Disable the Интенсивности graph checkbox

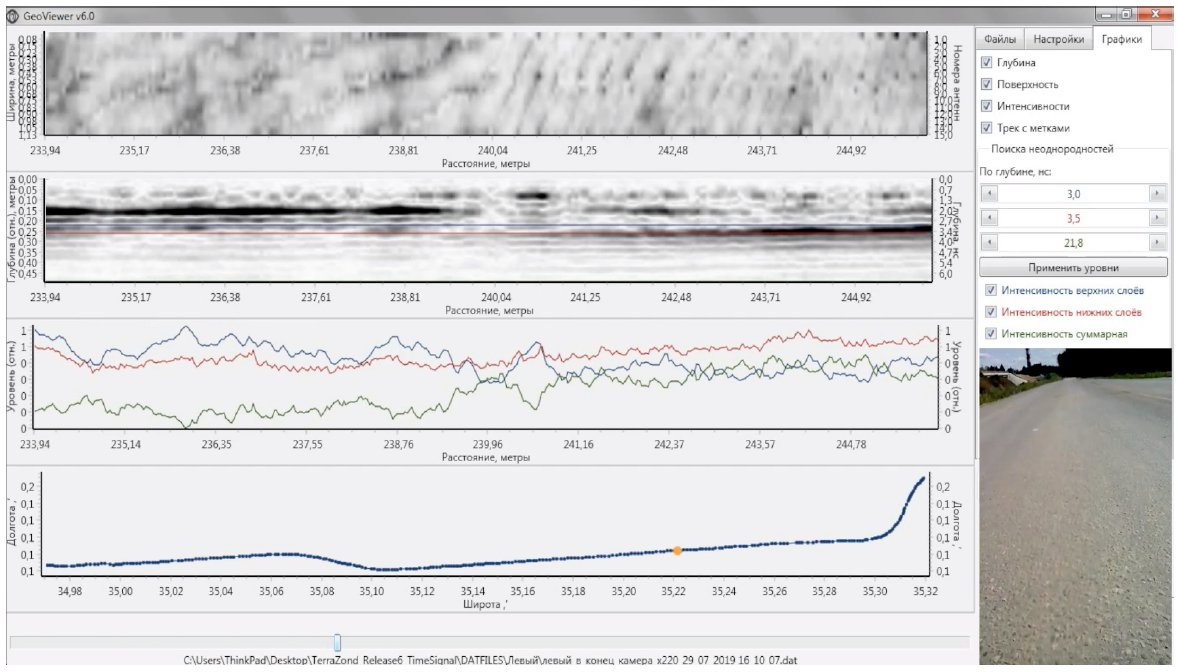(x=988, y=106)
